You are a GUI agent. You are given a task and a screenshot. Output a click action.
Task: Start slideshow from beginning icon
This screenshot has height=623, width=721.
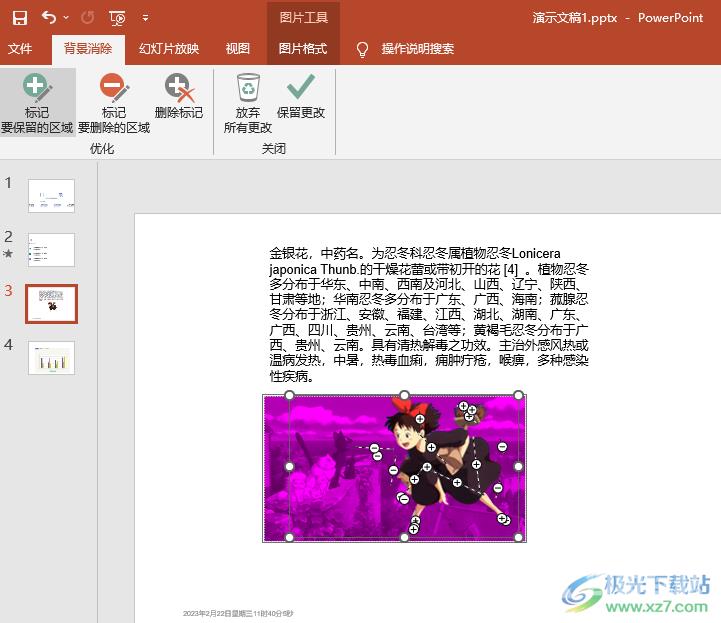pos(117,18)
